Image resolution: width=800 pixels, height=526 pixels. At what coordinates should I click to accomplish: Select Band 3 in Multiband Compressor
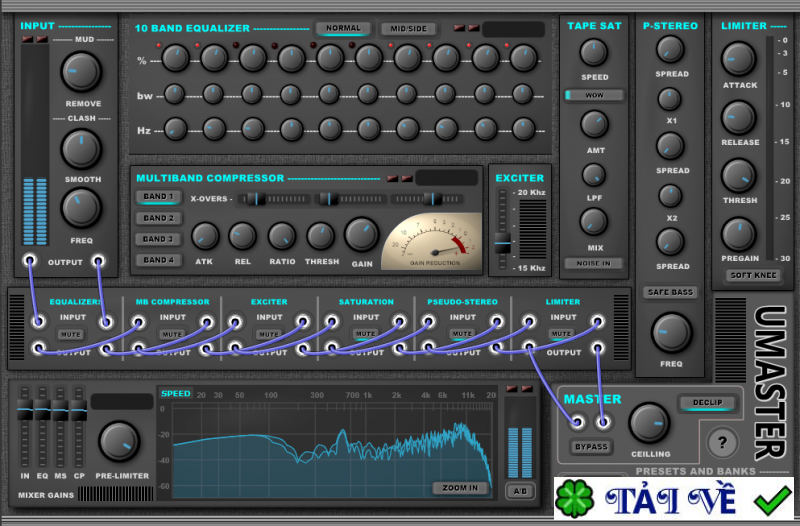coord(158,239)
